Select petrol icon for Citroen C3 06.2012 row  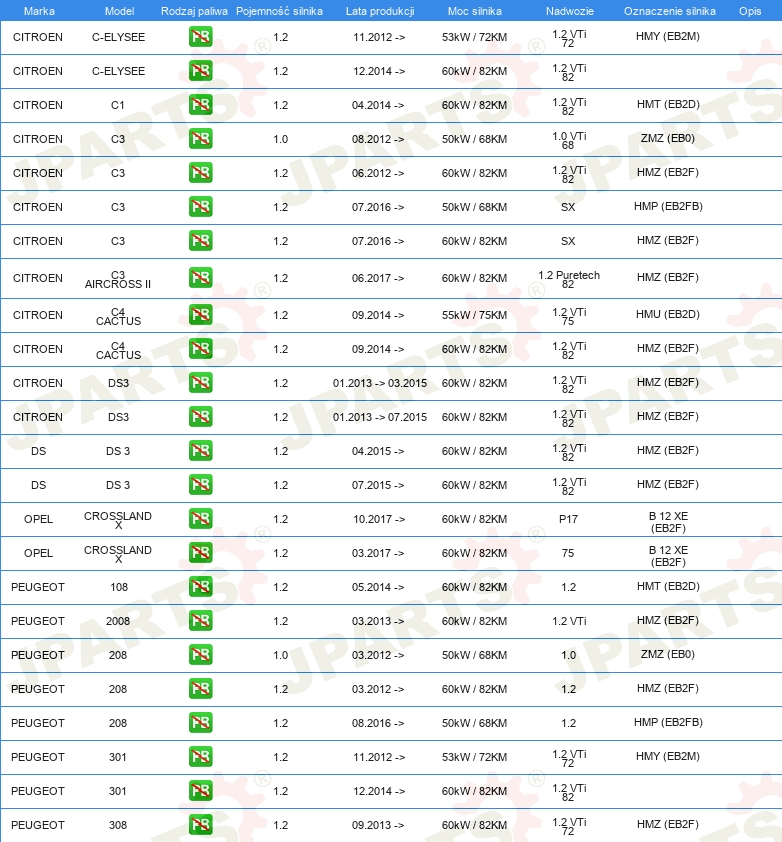point(200,173)
